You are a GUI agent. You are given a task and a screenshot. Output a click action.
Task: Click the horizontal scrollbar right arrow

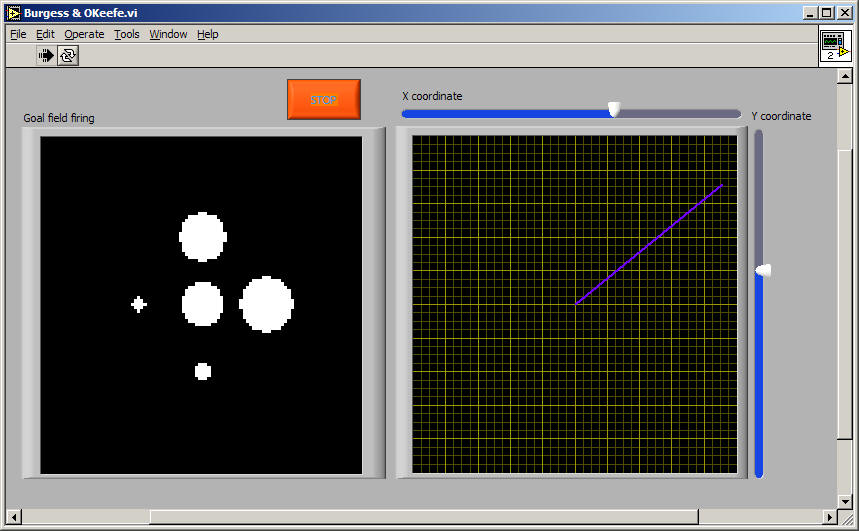[829, 517]
